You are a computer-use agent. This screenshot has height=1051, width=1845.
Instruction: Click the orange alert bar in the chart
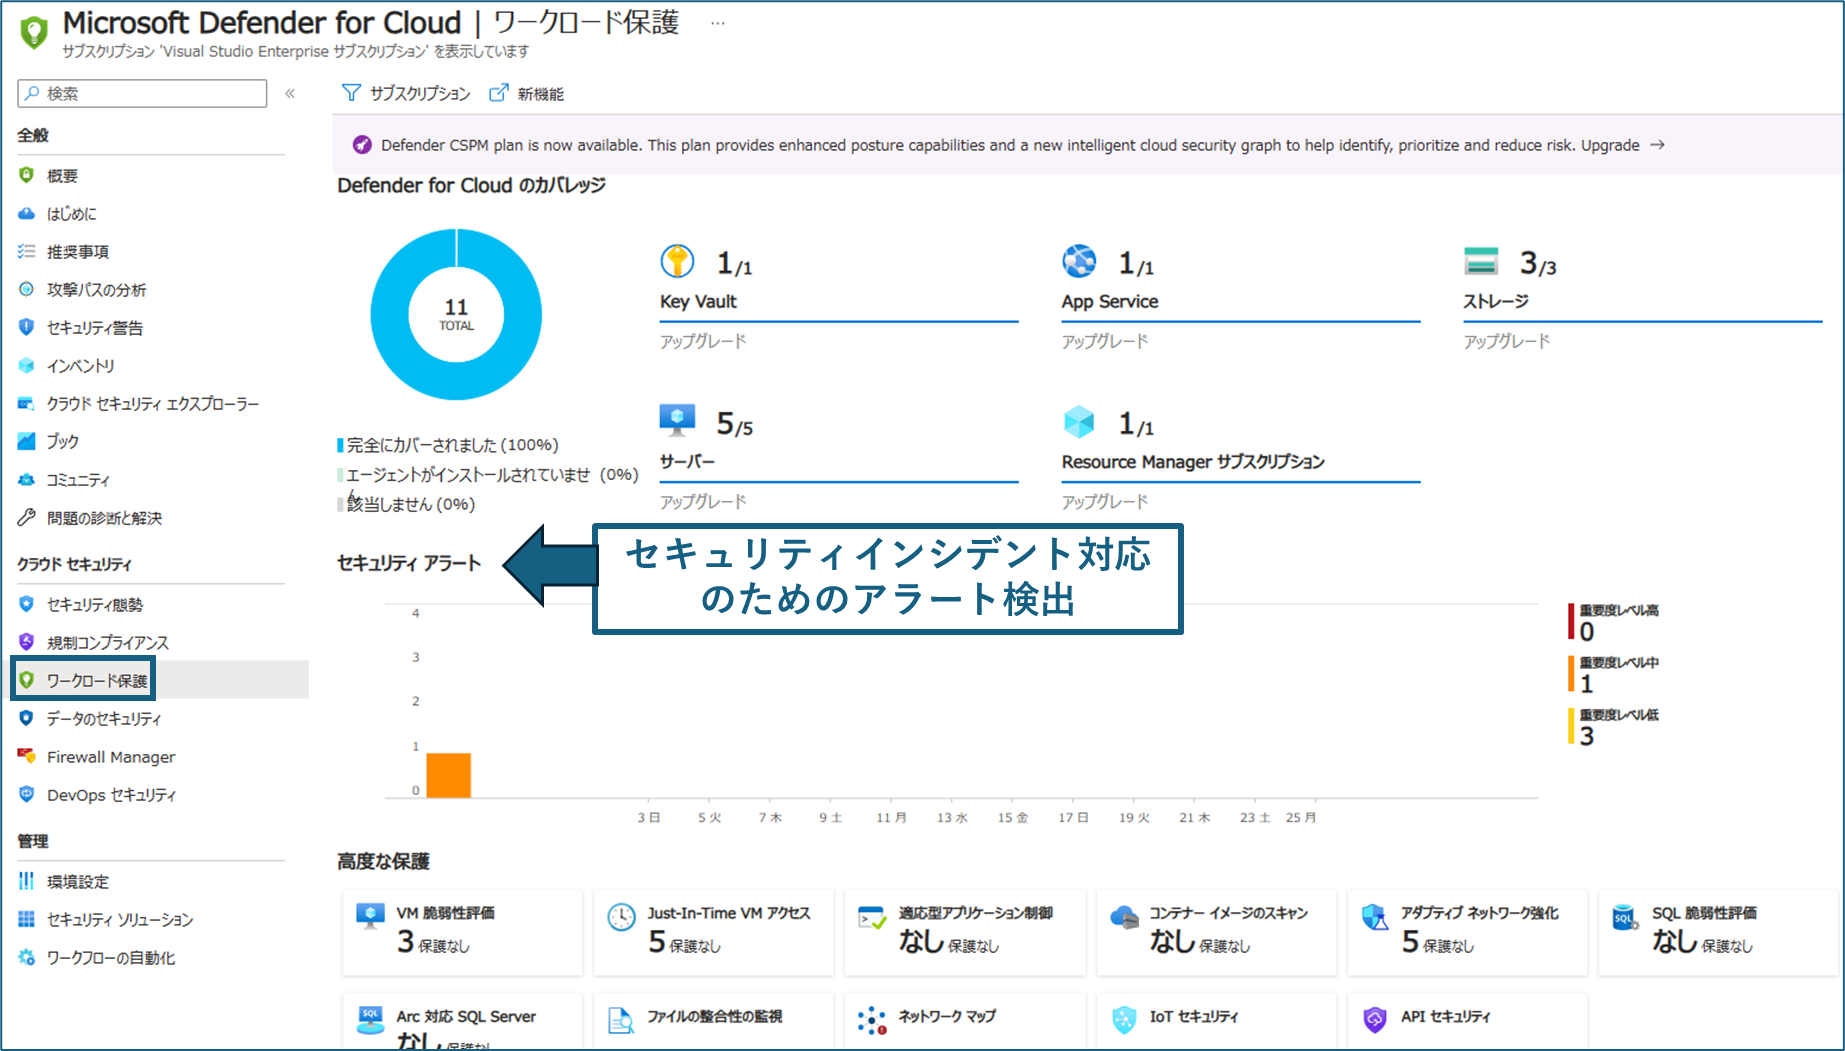coord(449,775)
